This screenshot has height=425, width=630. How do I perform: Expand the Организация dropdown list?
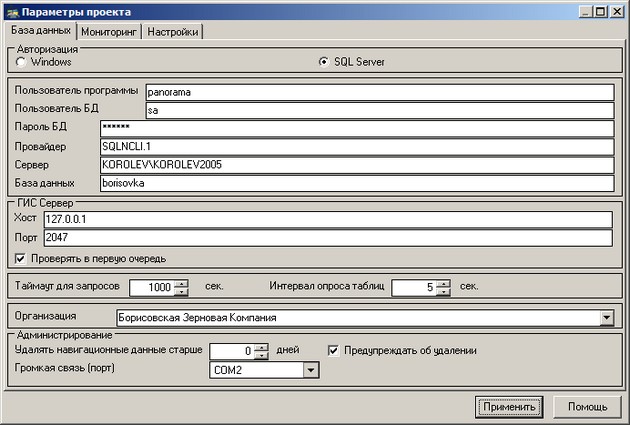click(606, 318)
